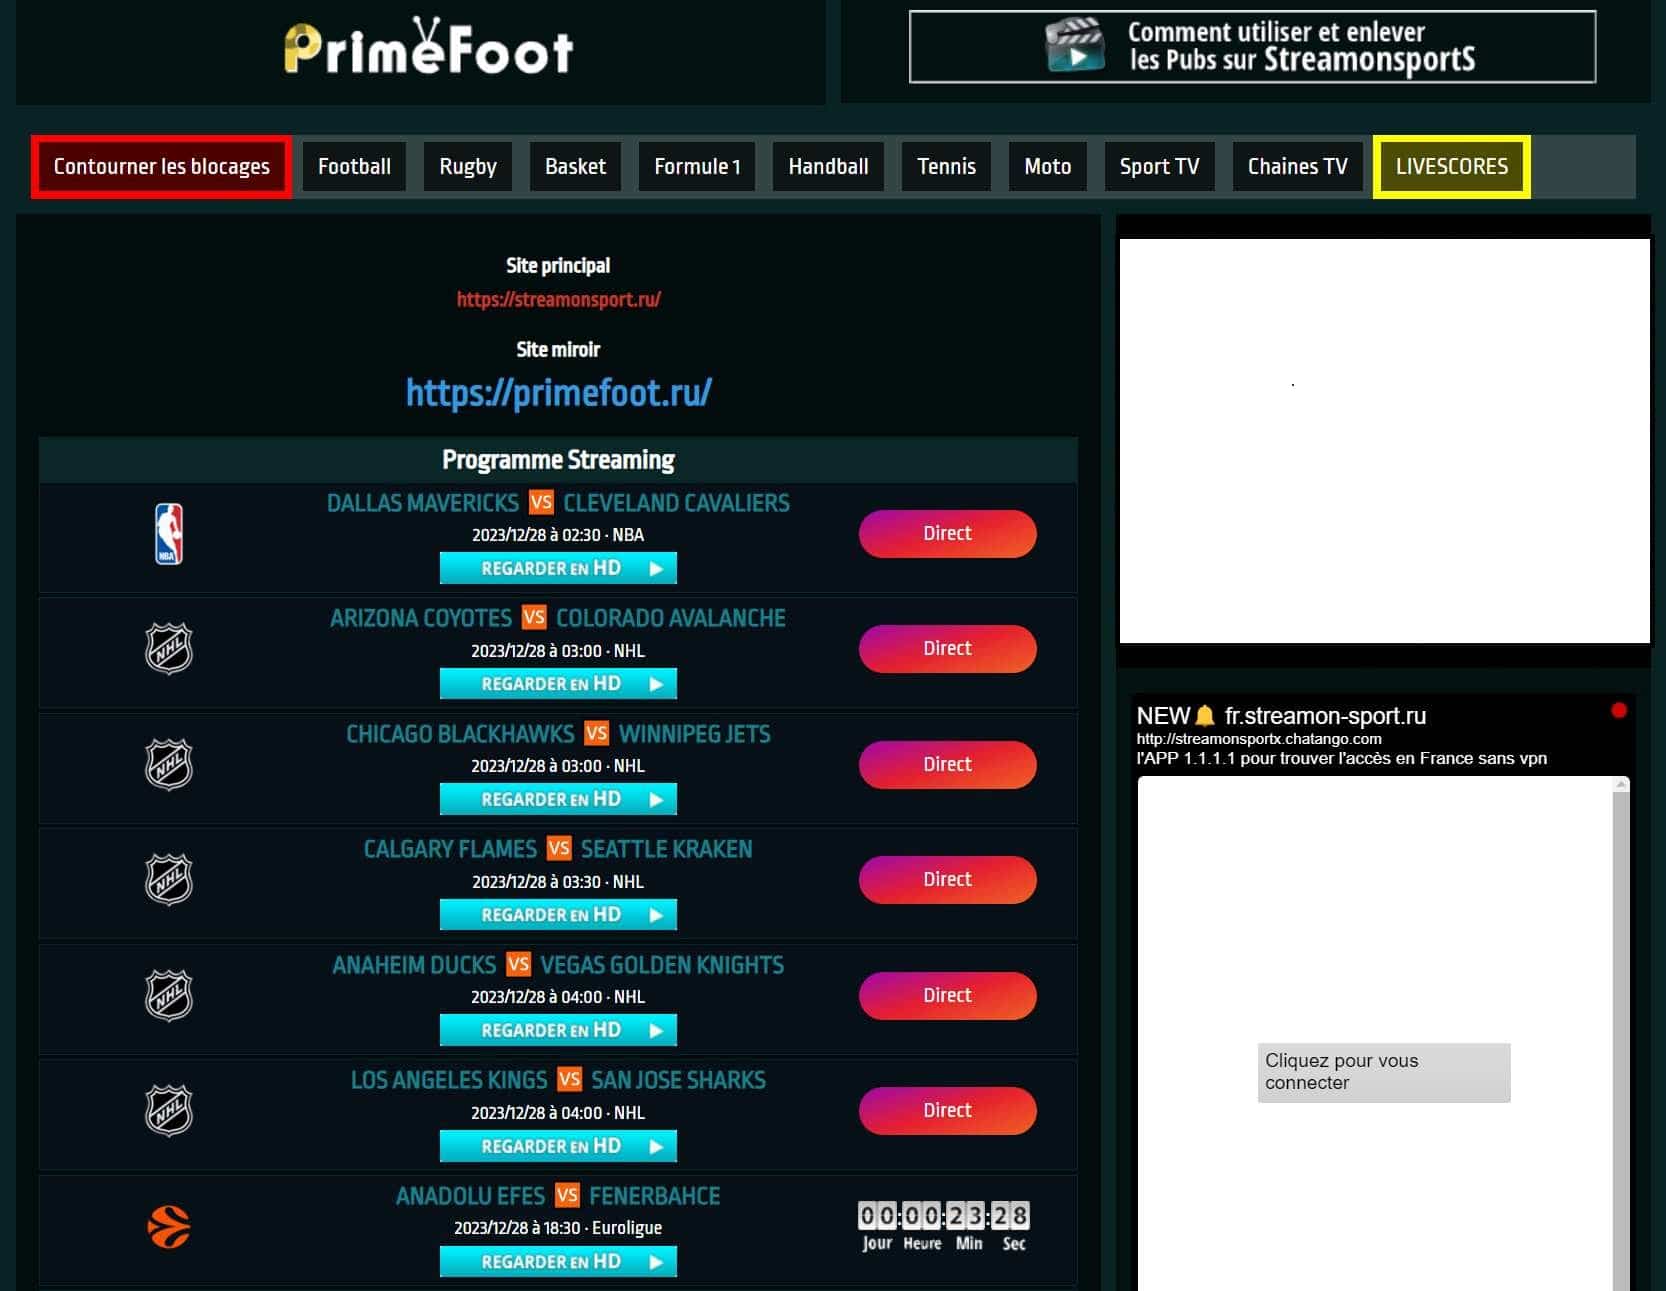Screen dimensions: 1666x1291
Task: Open Chicago Blackhawks vs Winnipeg Jets match
Action: click(558, 734)
